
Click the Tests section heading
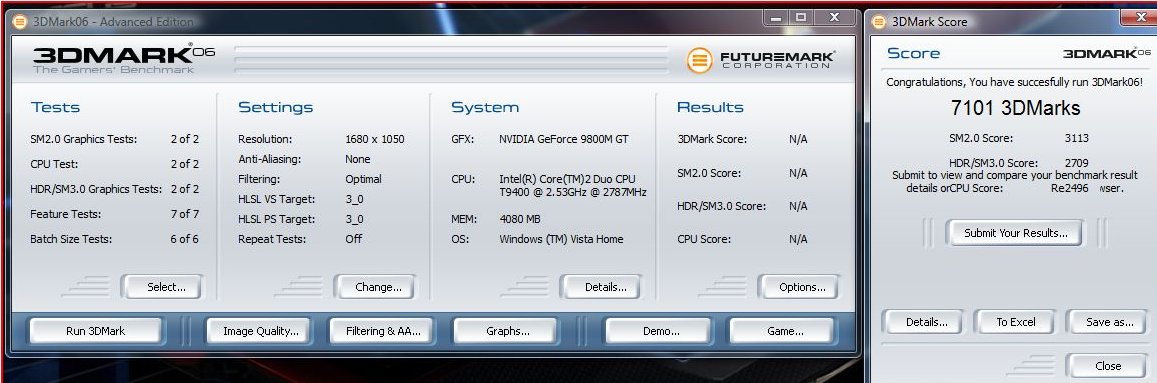pos(55,107)
